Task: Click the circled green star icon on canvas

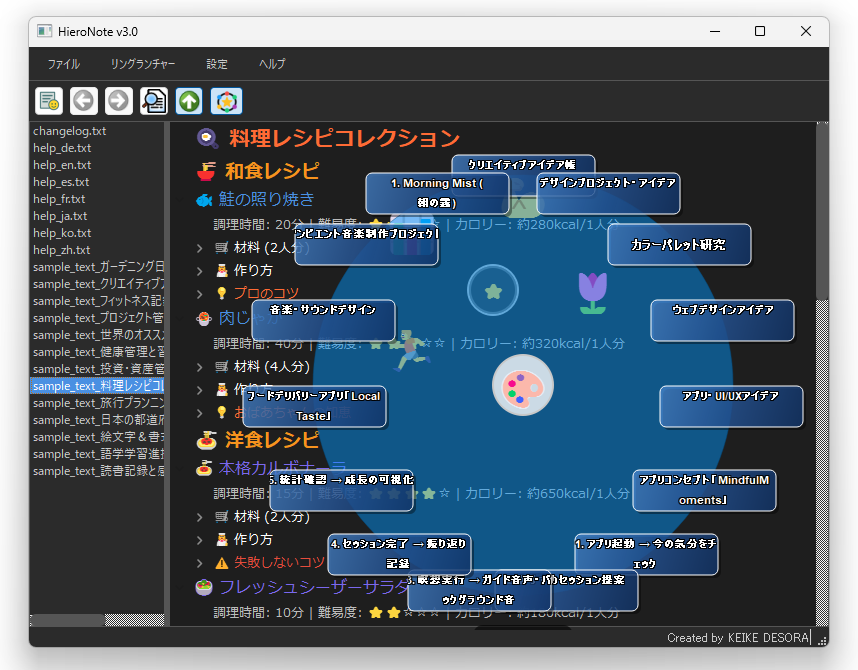Action: tap(493, 289)
